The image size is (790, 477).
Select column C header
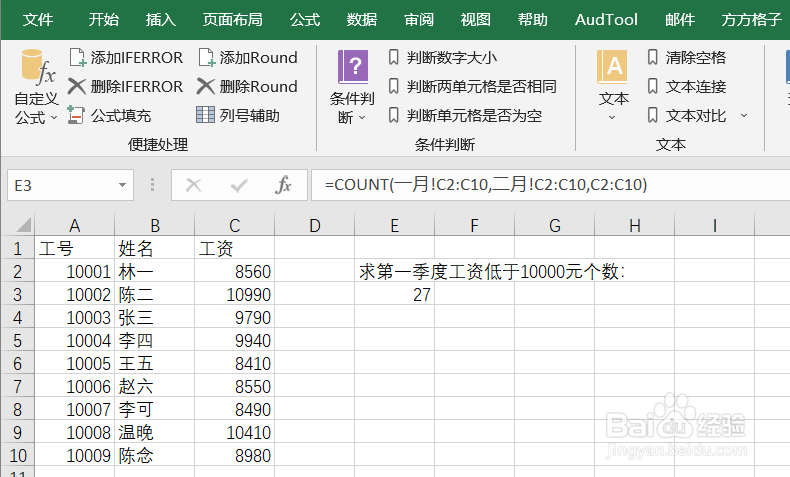[235, 225]
